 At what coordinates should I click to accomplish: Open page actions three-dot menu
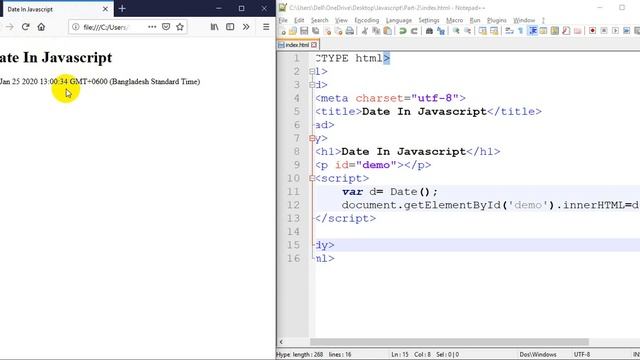pos(152,27)
